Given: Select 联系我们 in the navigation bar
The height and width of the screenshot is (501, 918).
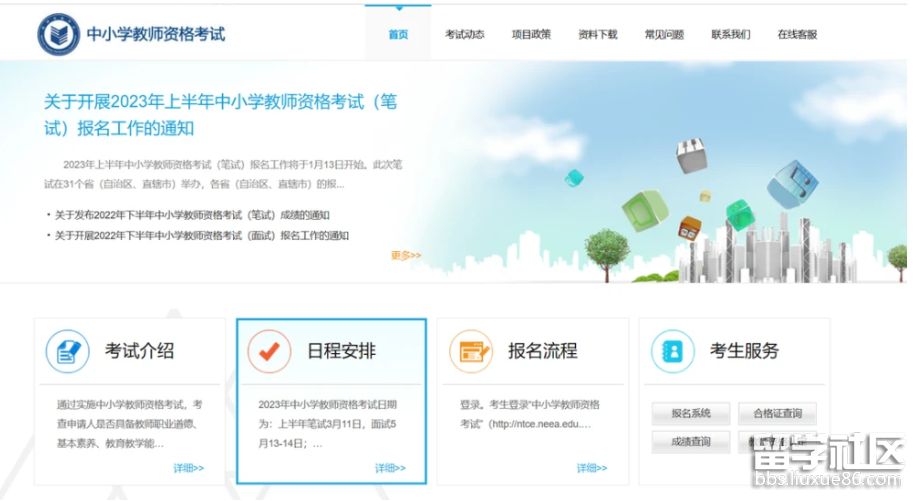Looking at the screenshot, I should pyautogui.click(x=730, y=34).
